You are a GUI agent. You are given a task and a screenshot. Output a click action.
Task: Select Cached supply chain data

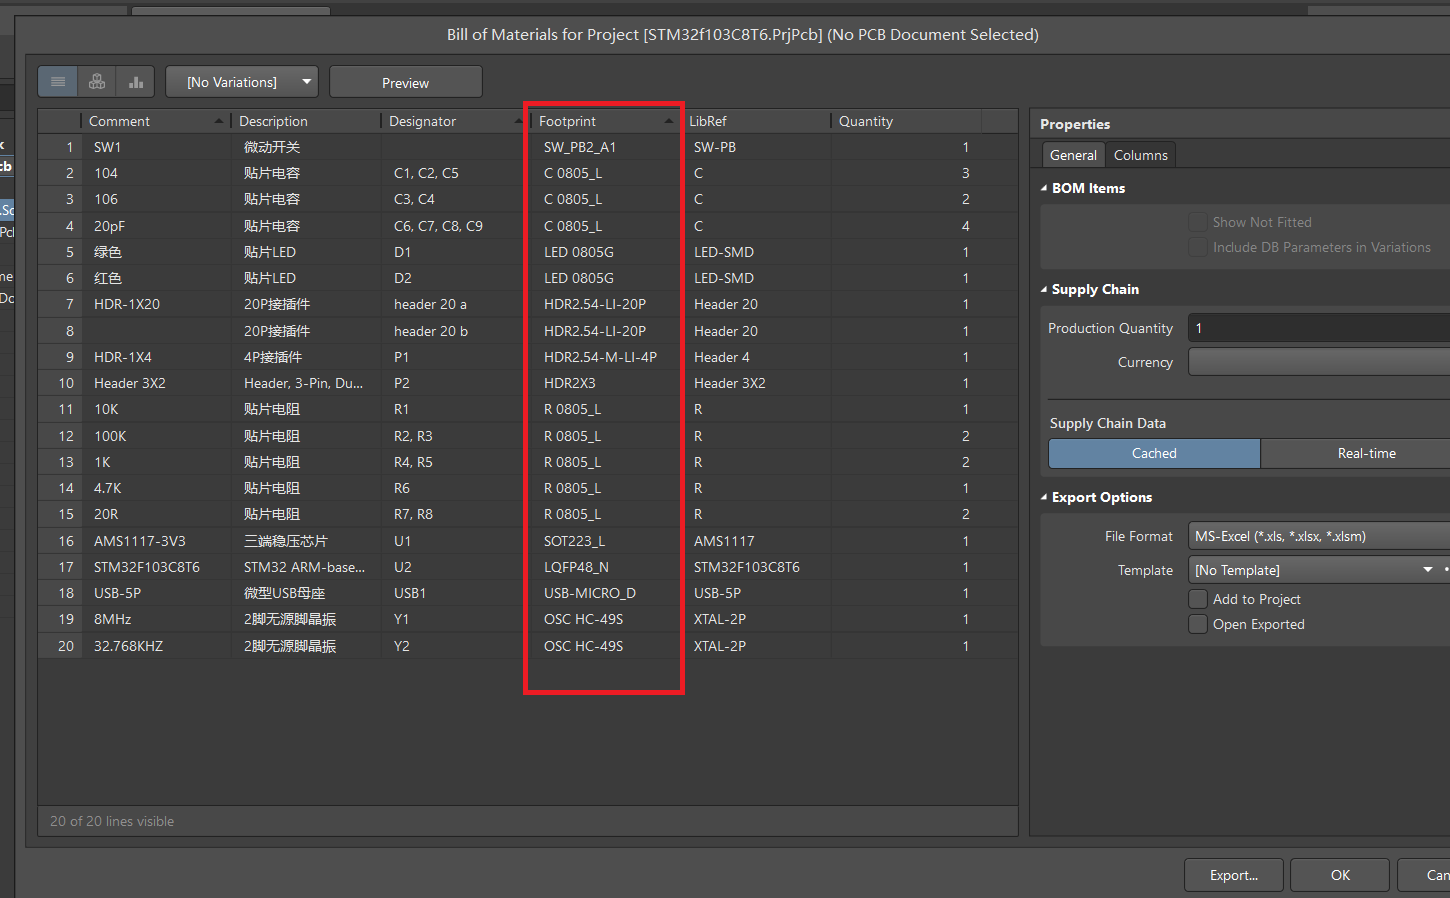1154,453
